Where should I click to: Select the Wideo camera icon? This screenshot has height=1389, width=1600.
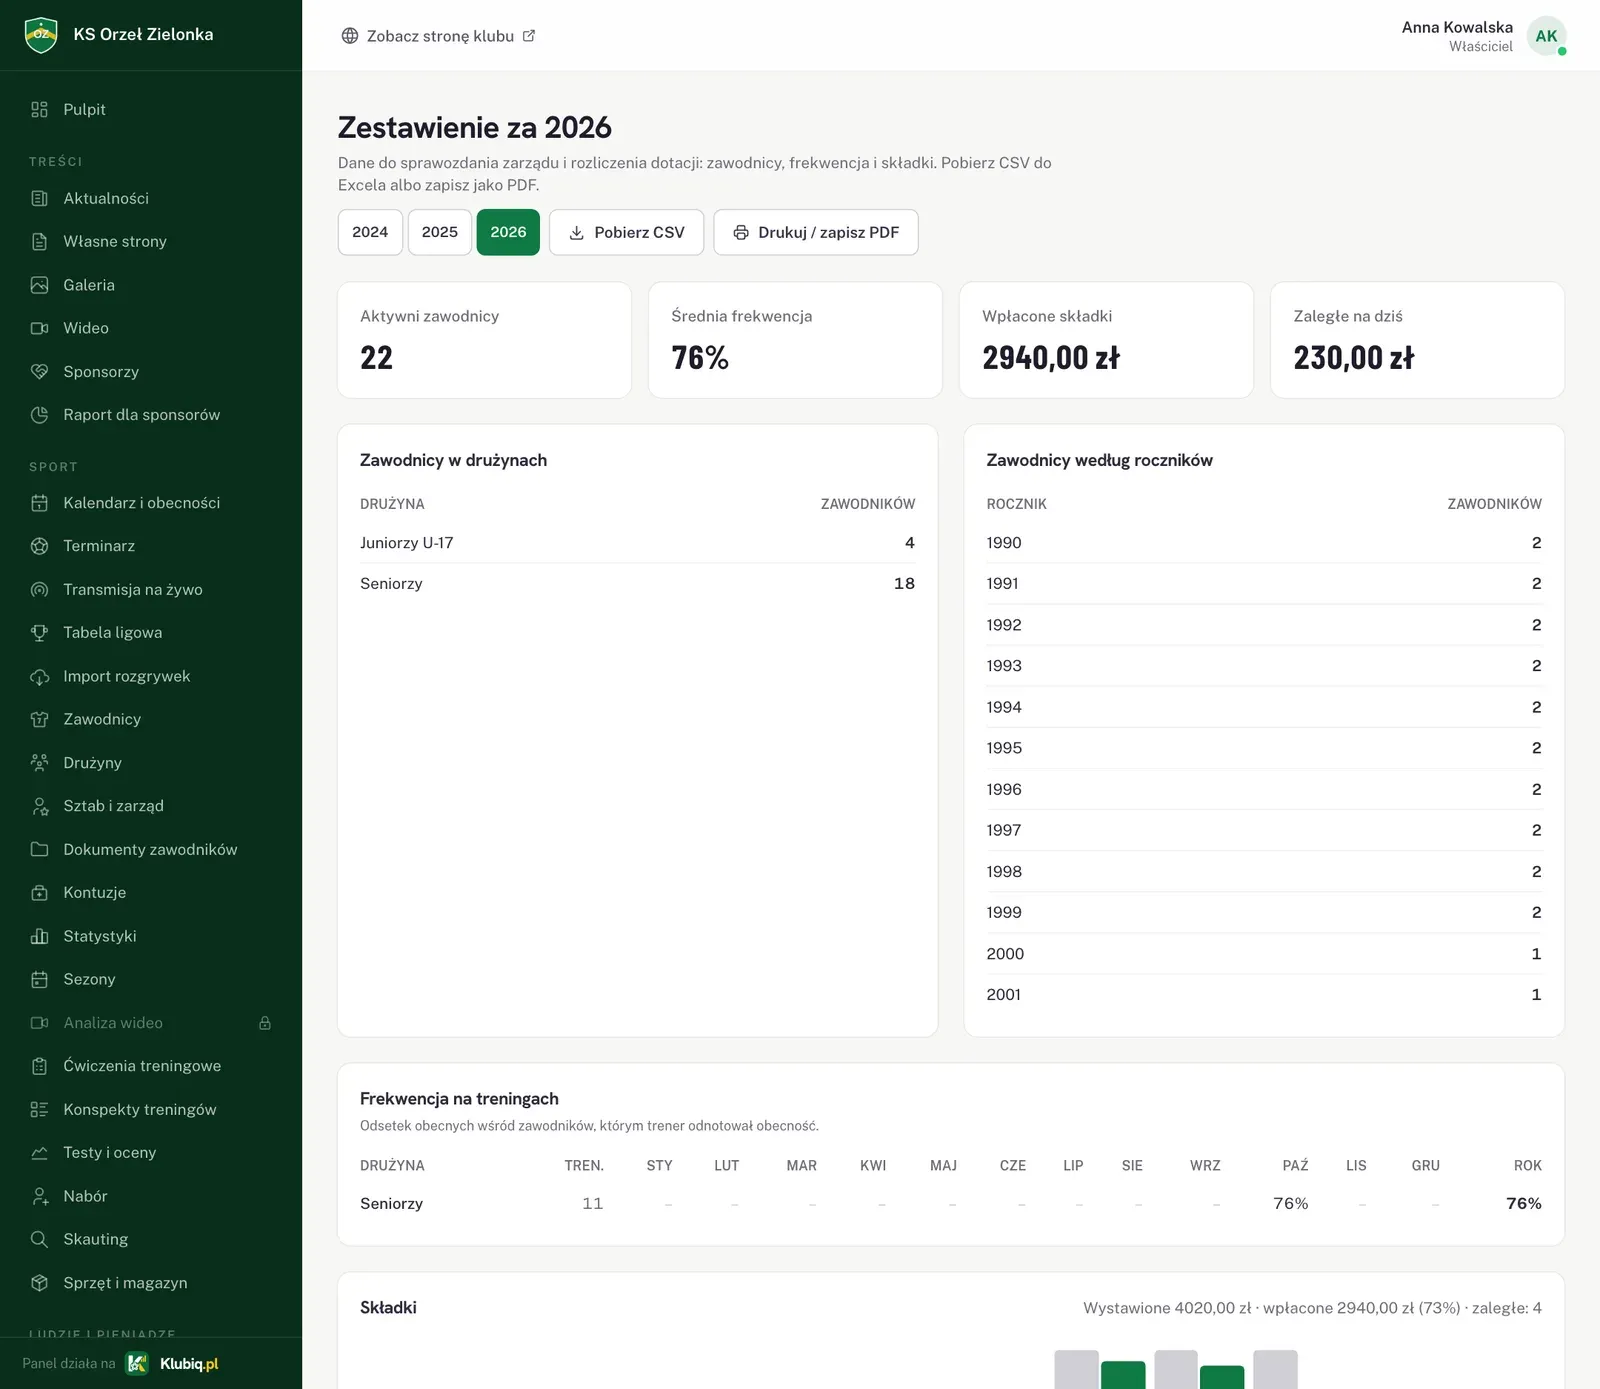39,328
